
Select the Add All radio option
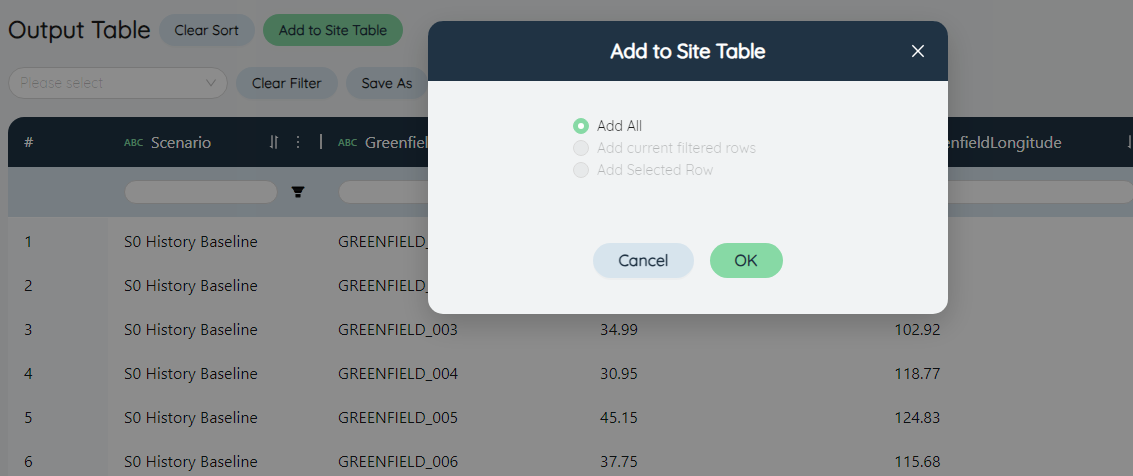click(x=581, y=126)
